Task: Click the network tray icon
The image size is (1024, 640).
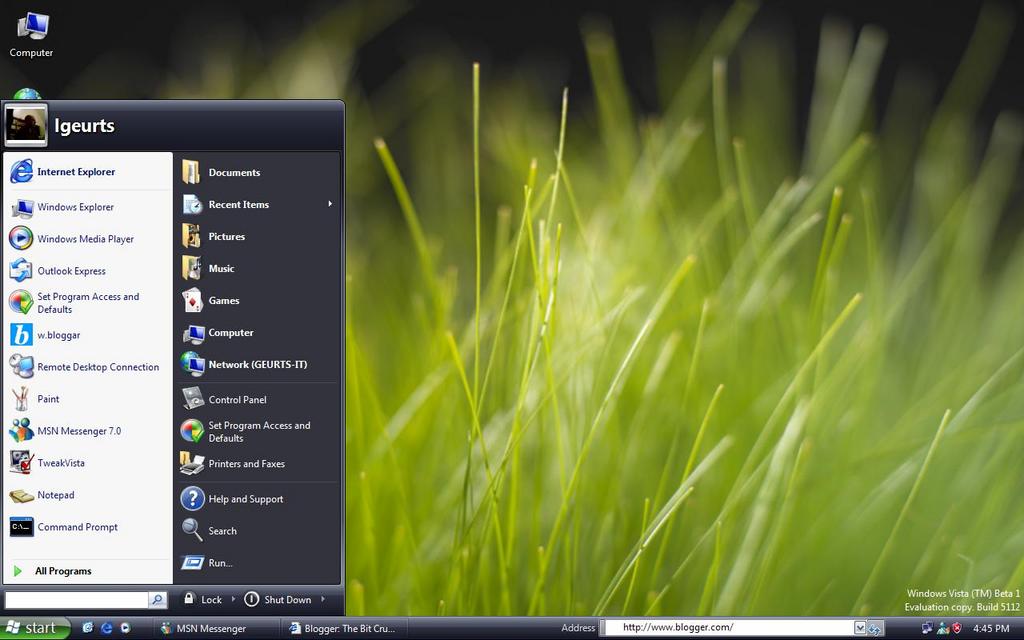Action: (927, 628)
